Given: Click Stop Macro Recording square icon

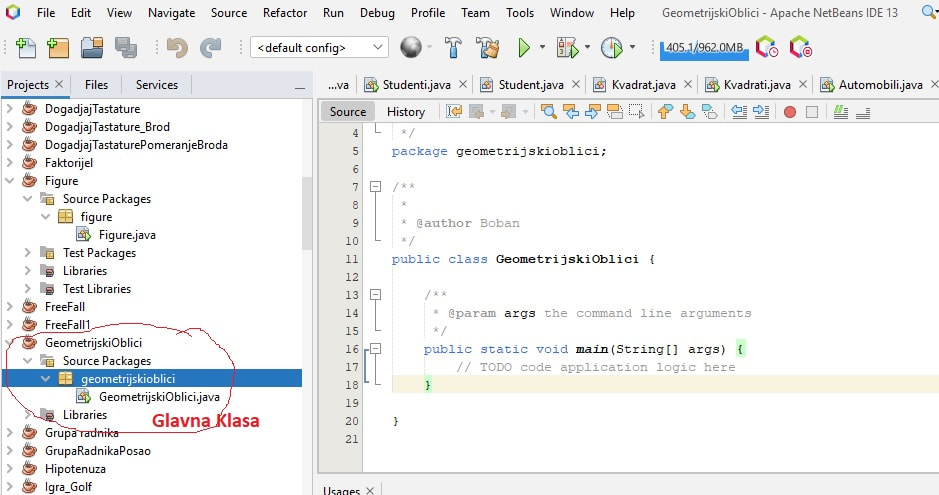Looking at the screenshot, I should click(812, 112).
